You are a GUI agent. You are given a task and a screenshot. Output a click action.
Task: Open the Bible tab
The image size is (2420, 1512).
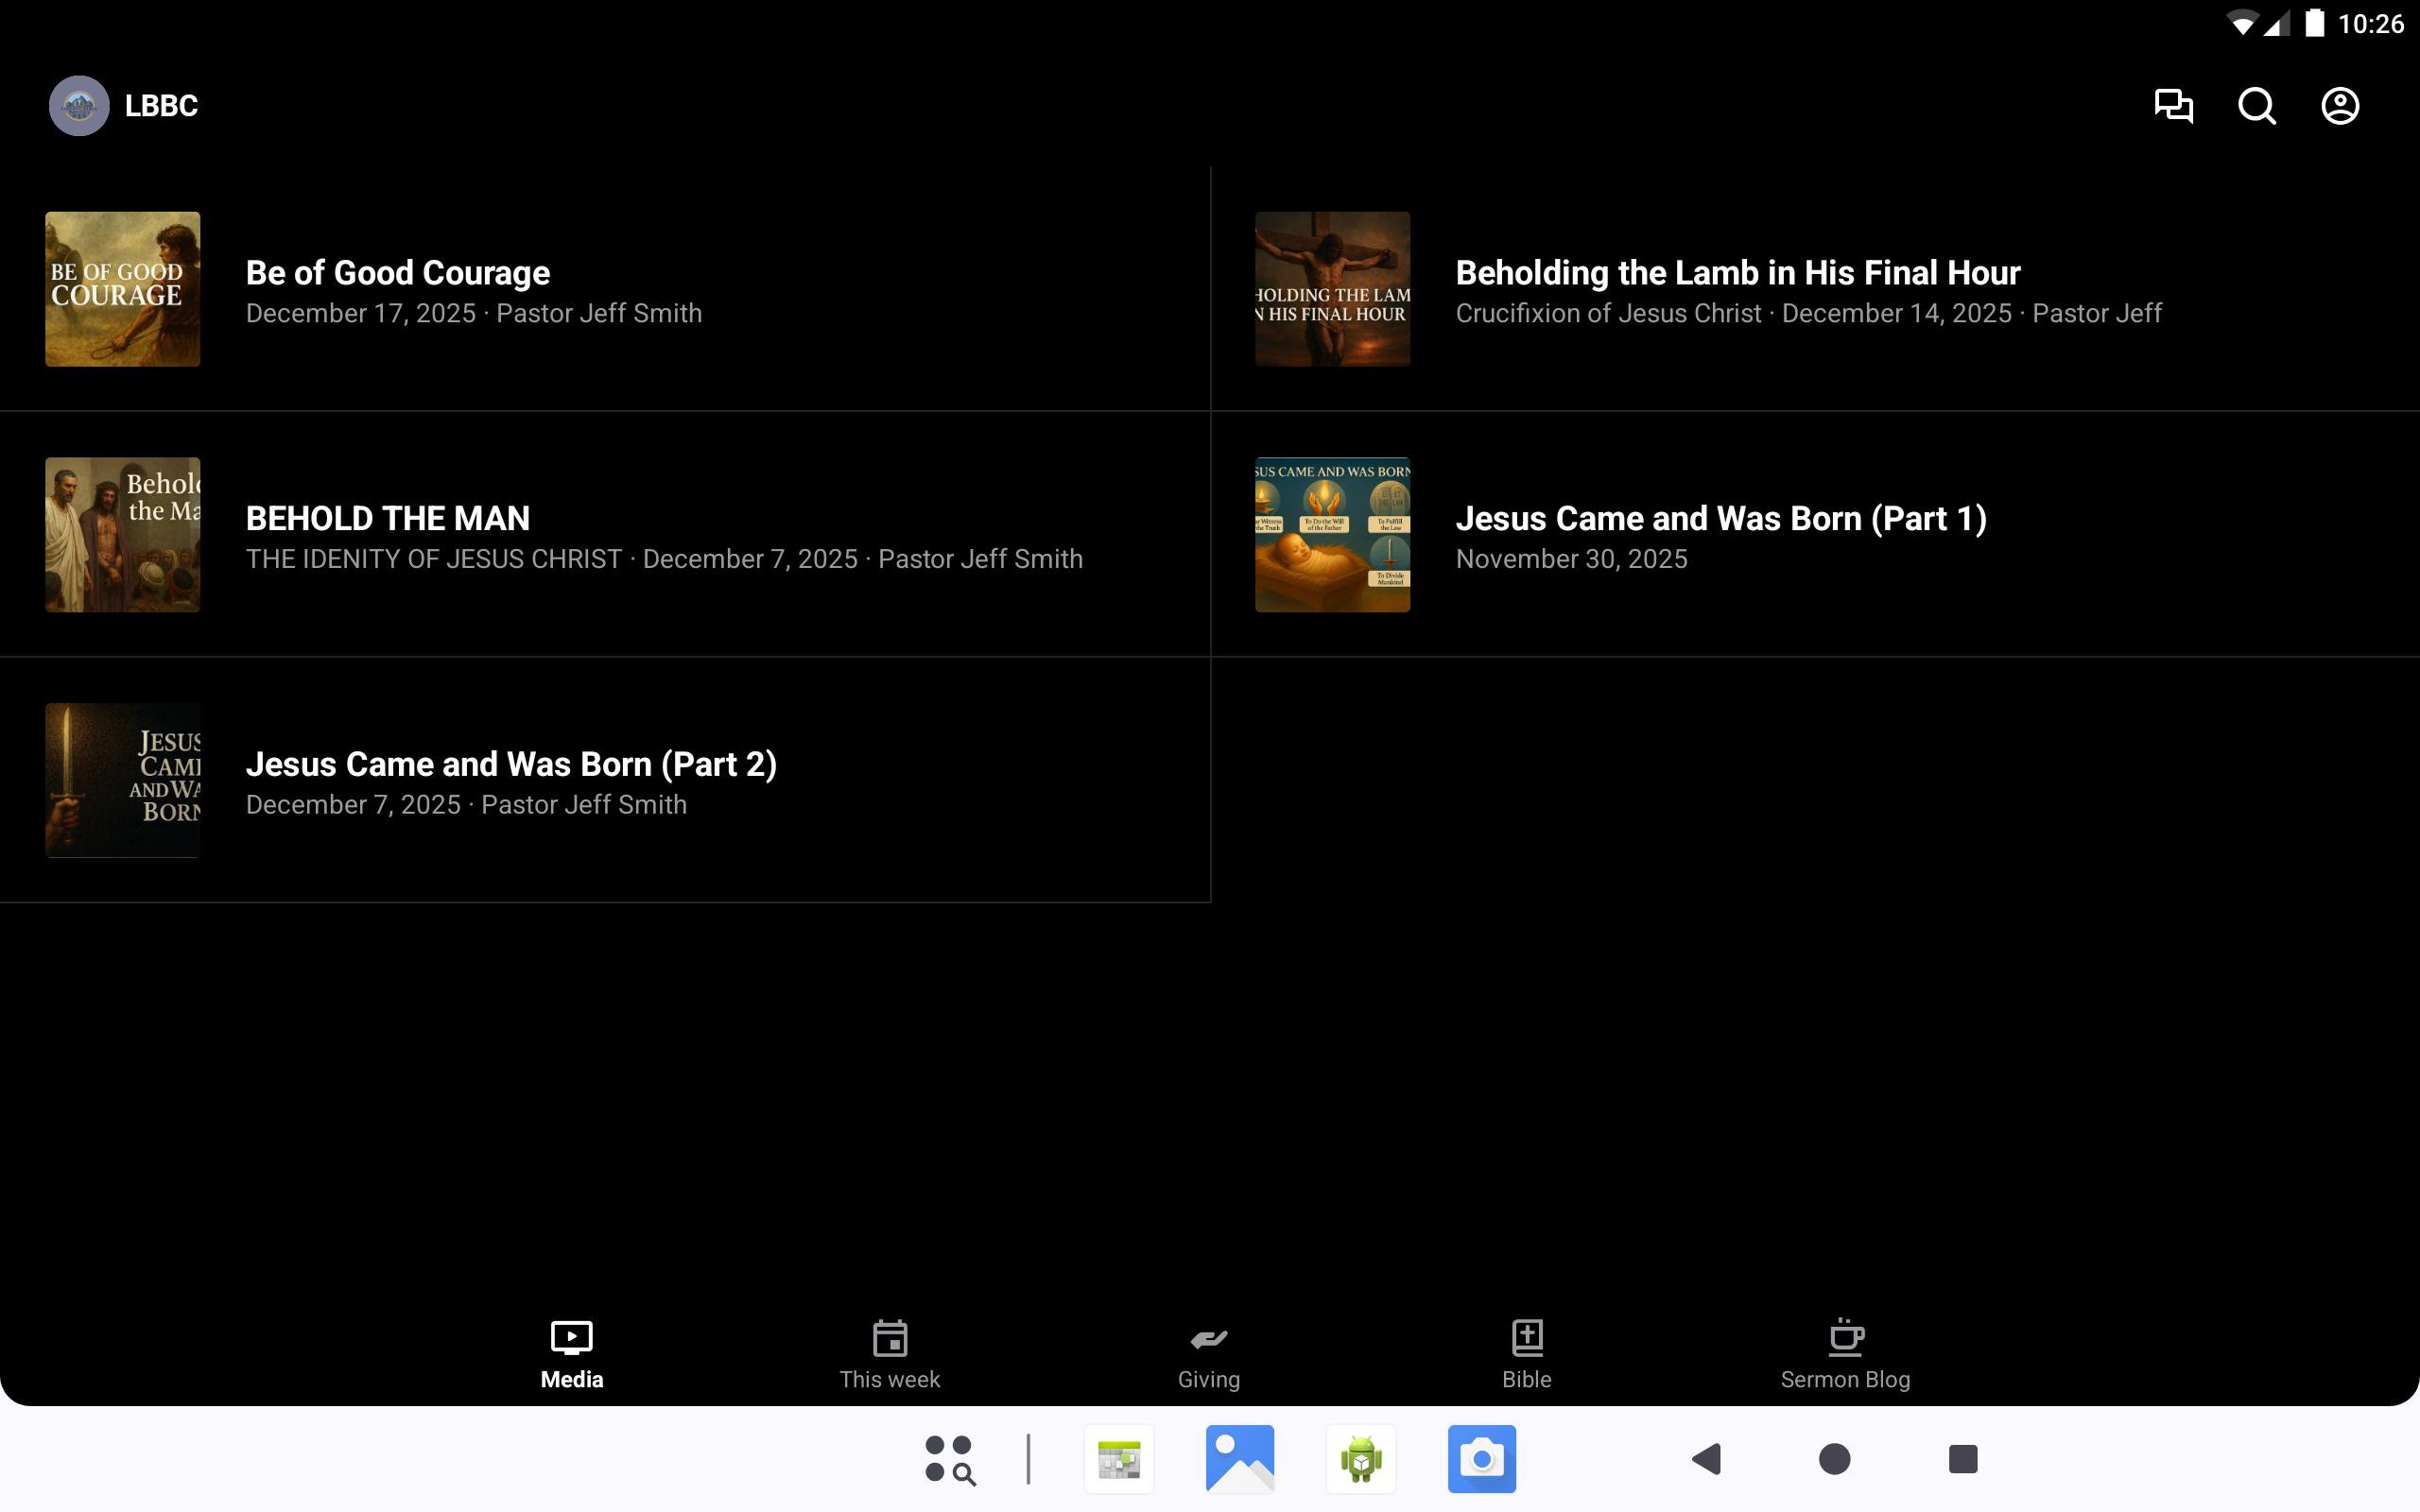(x=1526, y=1354)
